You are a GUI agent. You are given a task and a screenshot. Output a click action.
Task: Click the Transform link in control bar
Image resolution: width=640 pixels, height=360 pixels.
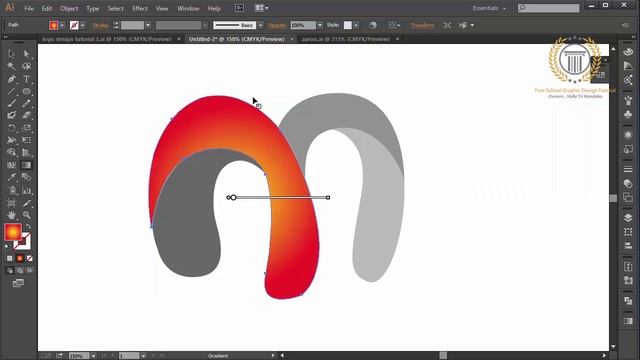[422, 25]
